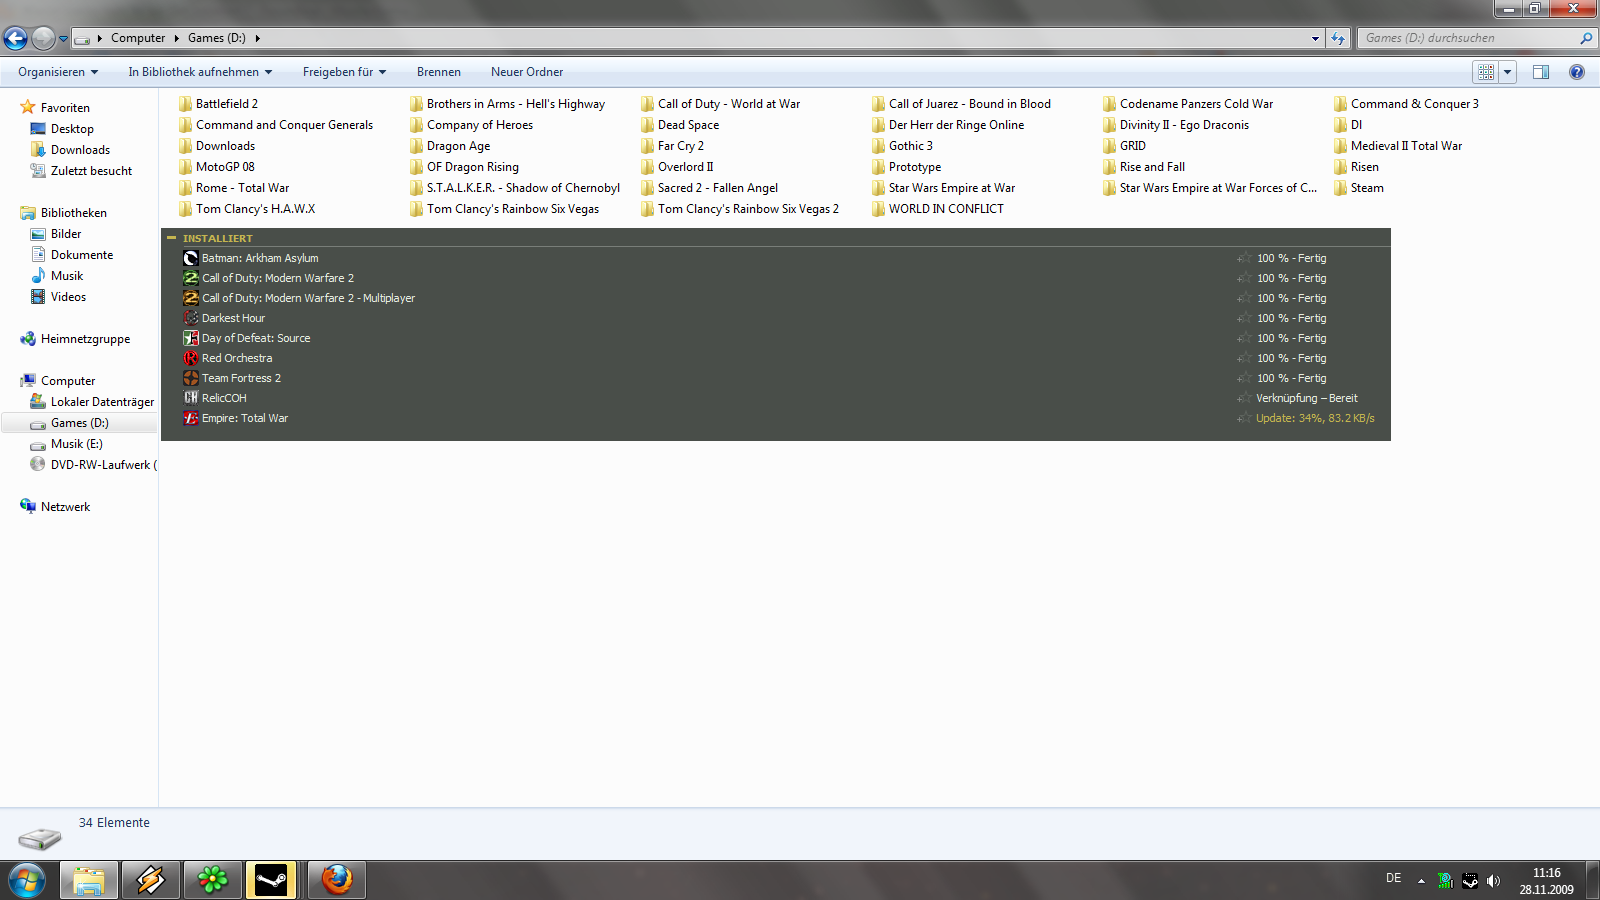The width and height of the screenshot is (1600, 900).
Task: Select Musik (E:) drive in the sidebar
Action: (x=76, y=444)
